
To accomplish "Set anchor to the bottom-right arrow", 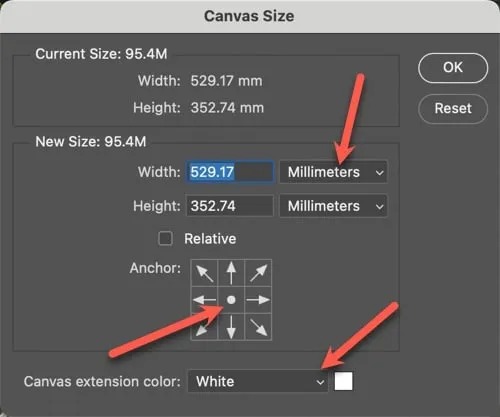I will (x=258, y=327).
